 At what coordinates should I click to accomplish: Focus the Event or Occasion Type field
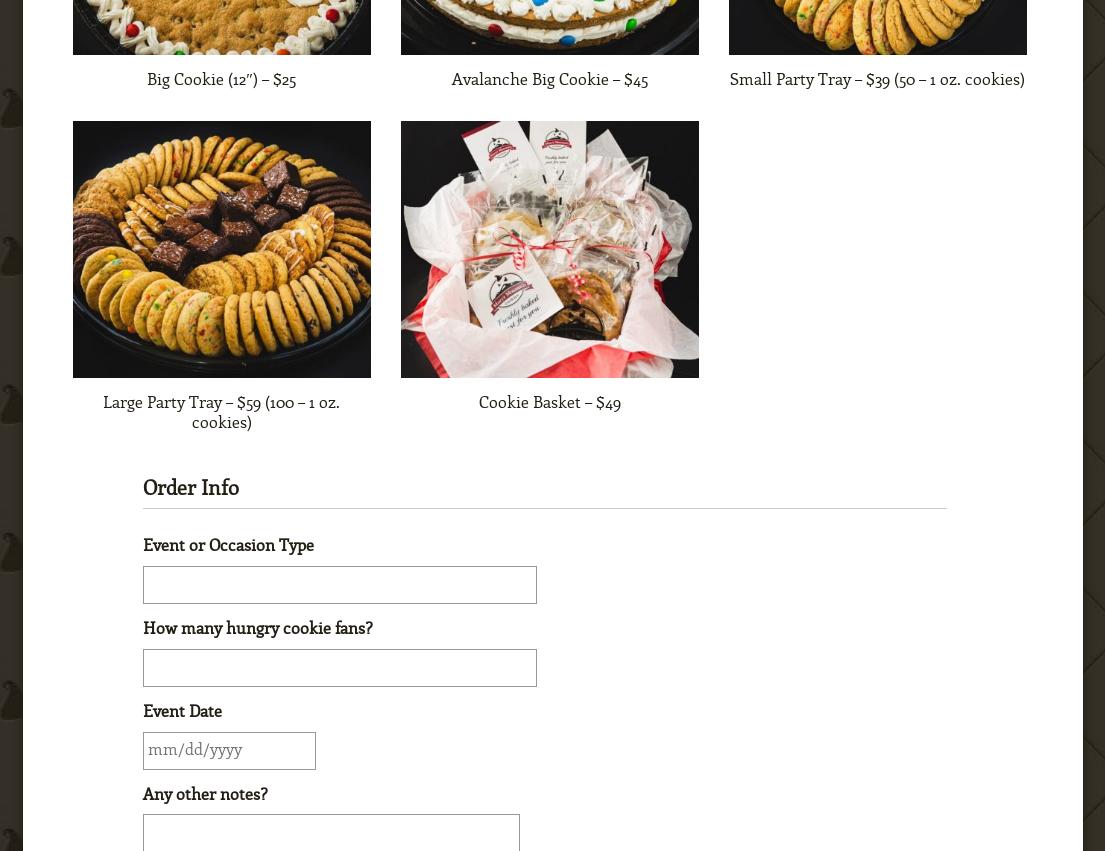click(x=340, y=585)
